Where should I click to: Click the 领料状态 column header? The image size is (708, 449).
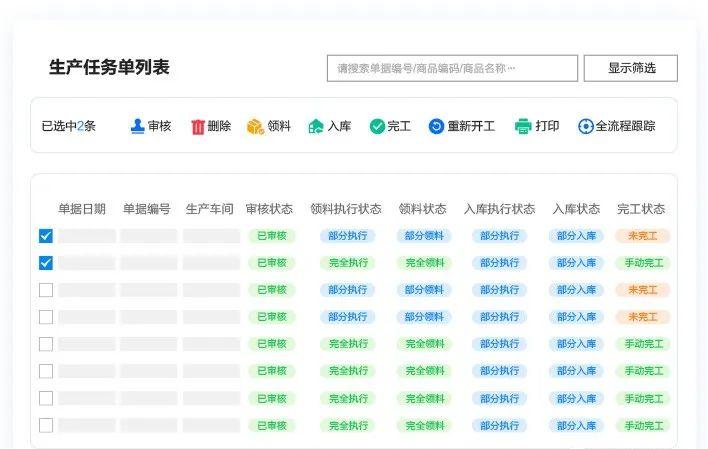pos(423,209)
